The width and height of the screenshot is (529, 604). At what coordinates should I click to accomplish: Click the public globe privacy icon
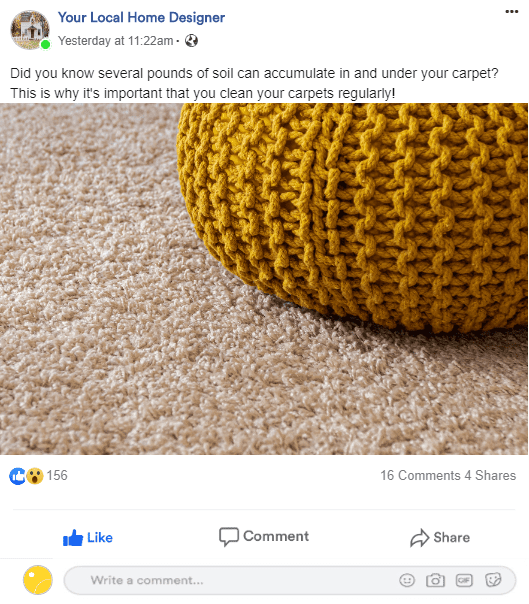click(191, 40)
